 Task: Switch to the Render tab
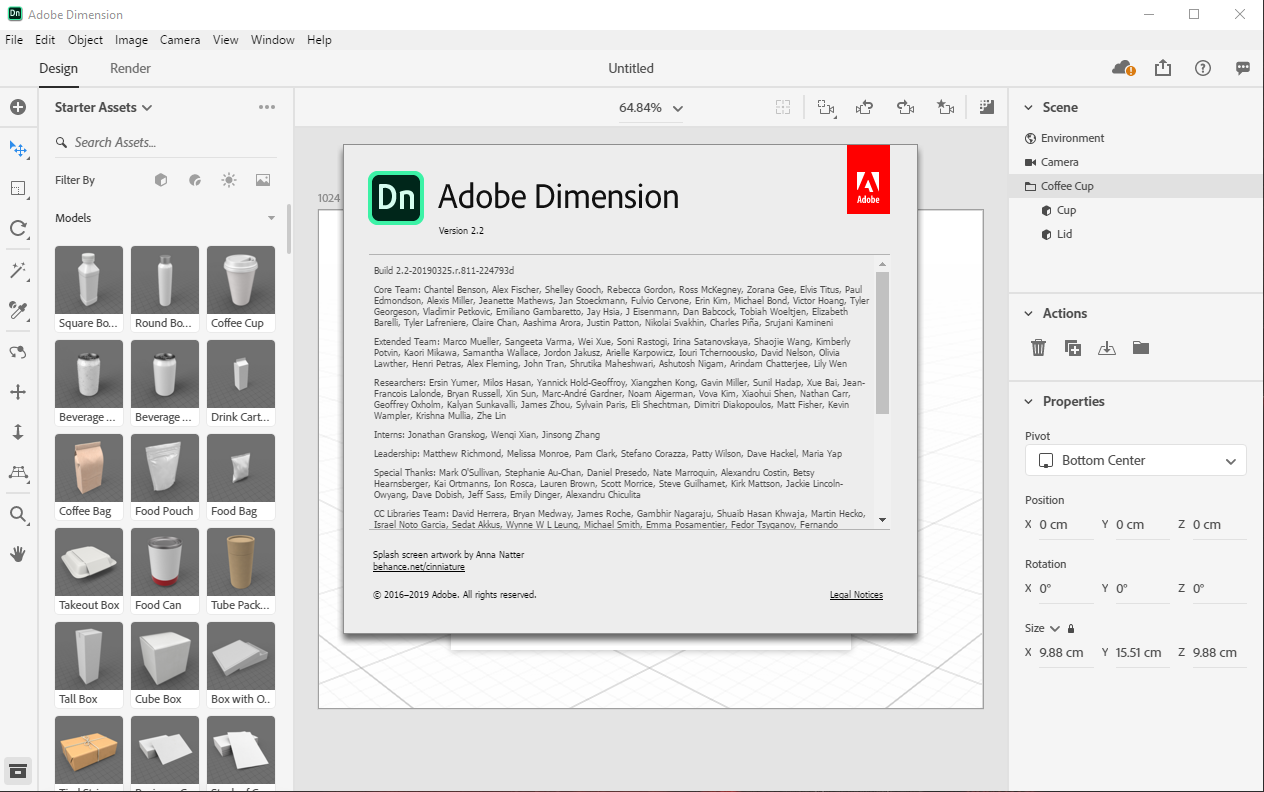[x=130, y=68]
